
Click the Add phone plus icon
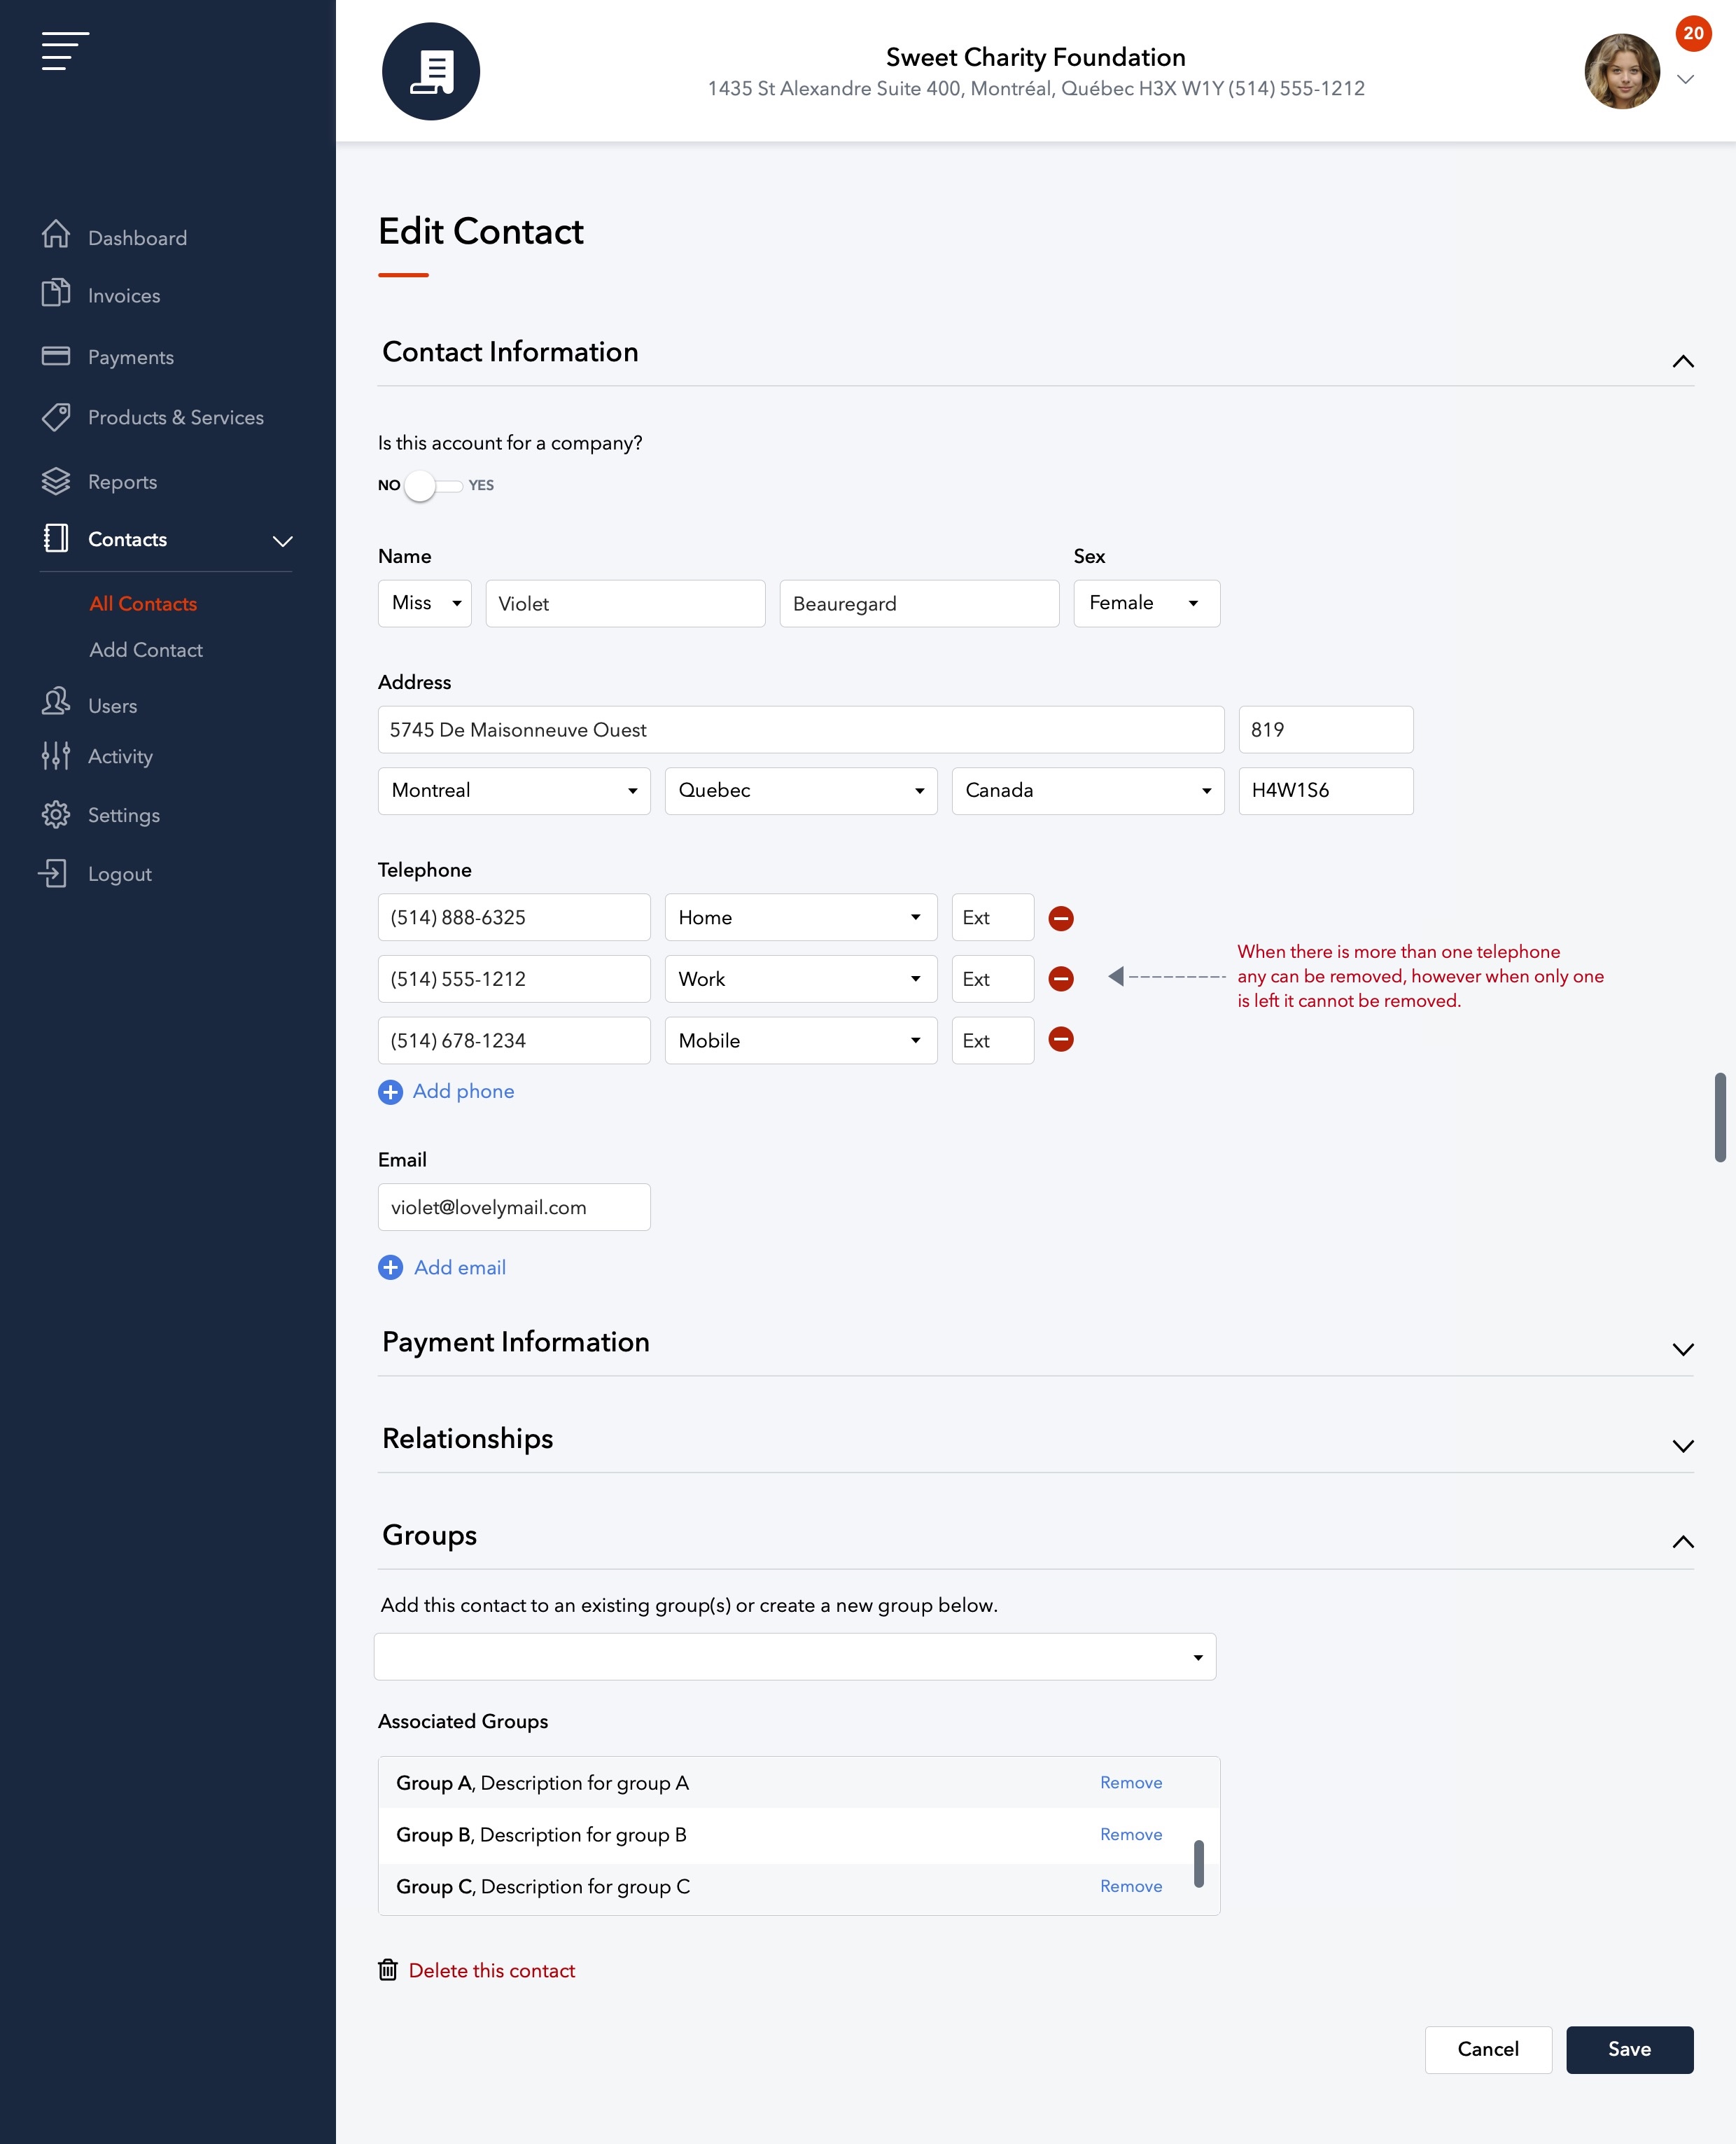click(390, 1092)
